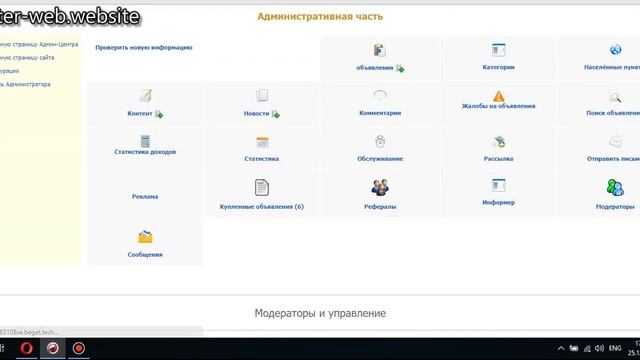This screenshot has width=640, height=360.
Task: Click the Новости pages icon
Action: [262, 96]
